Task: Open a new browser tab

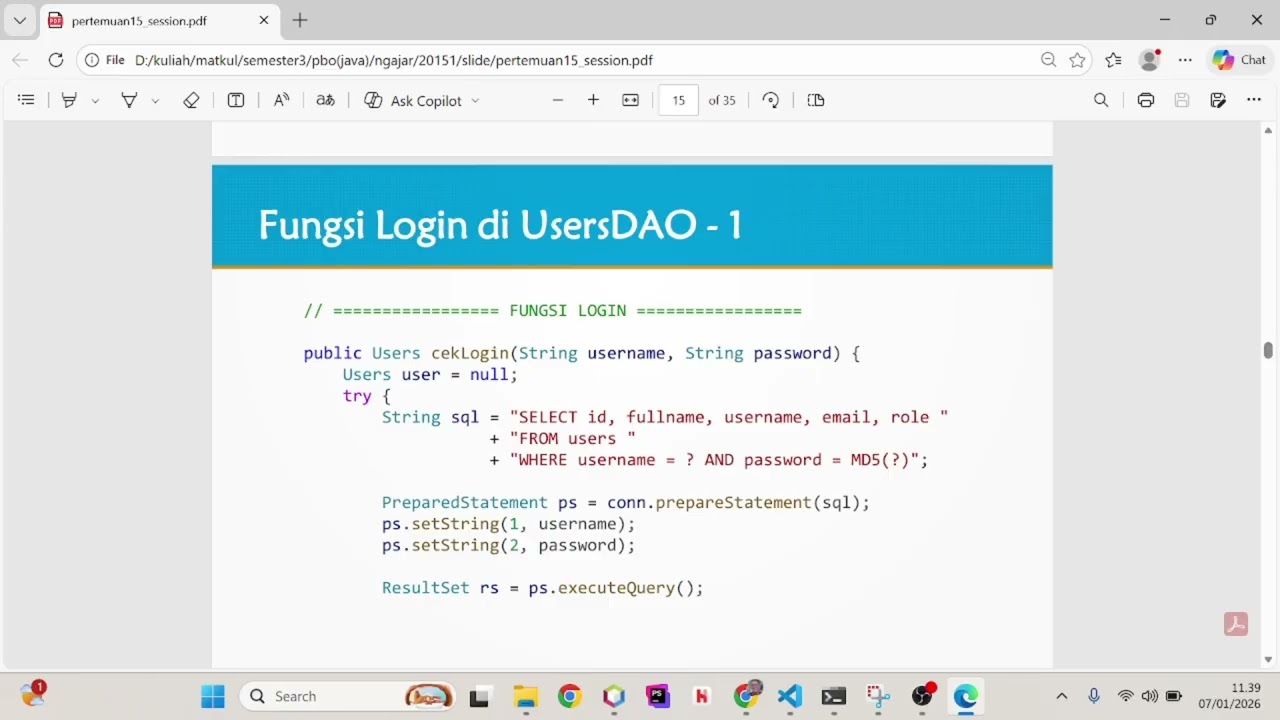Action: (x=300, y=20)
